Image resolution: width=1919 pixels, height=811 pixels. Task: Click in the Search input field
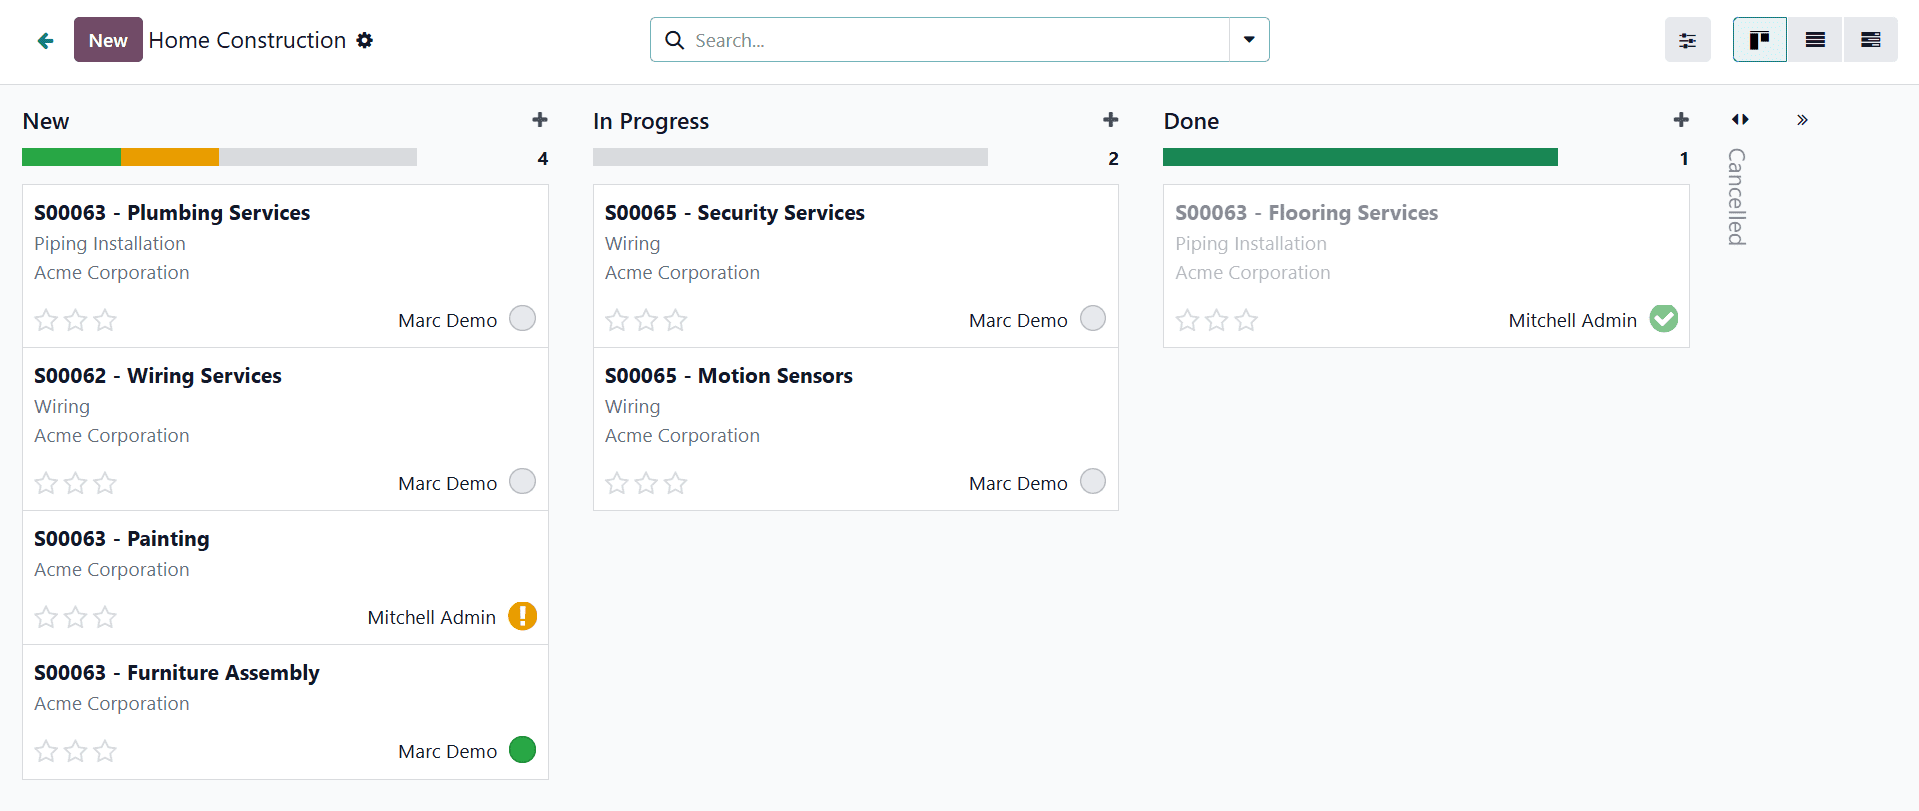960,40
